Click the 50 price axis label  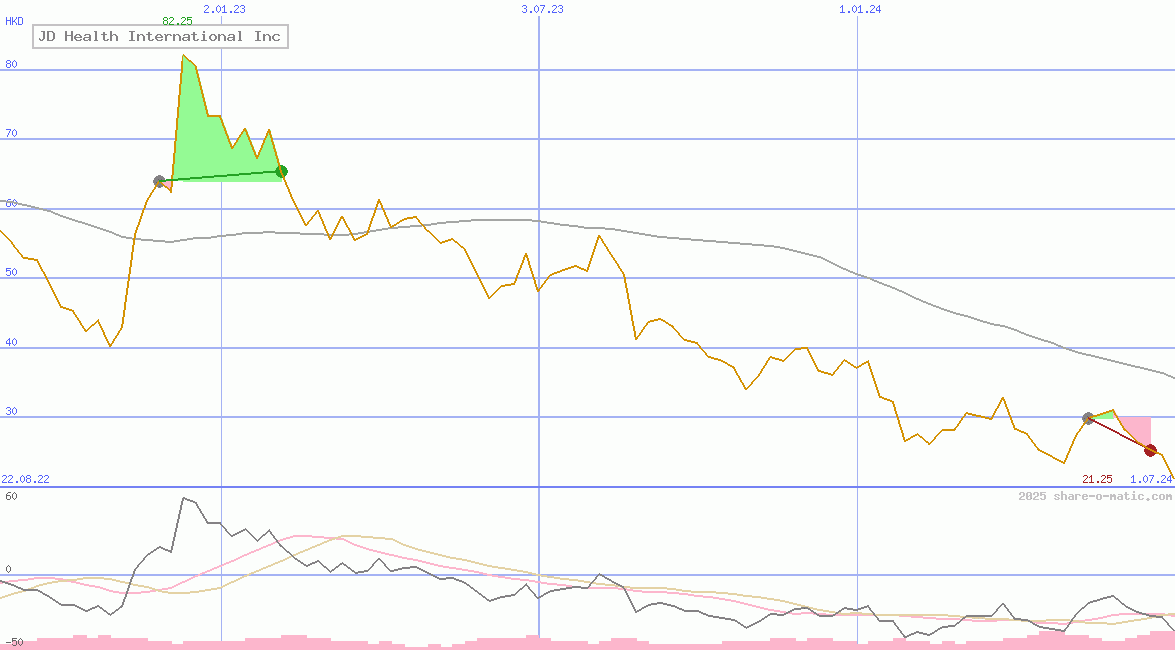click(11, 273)
